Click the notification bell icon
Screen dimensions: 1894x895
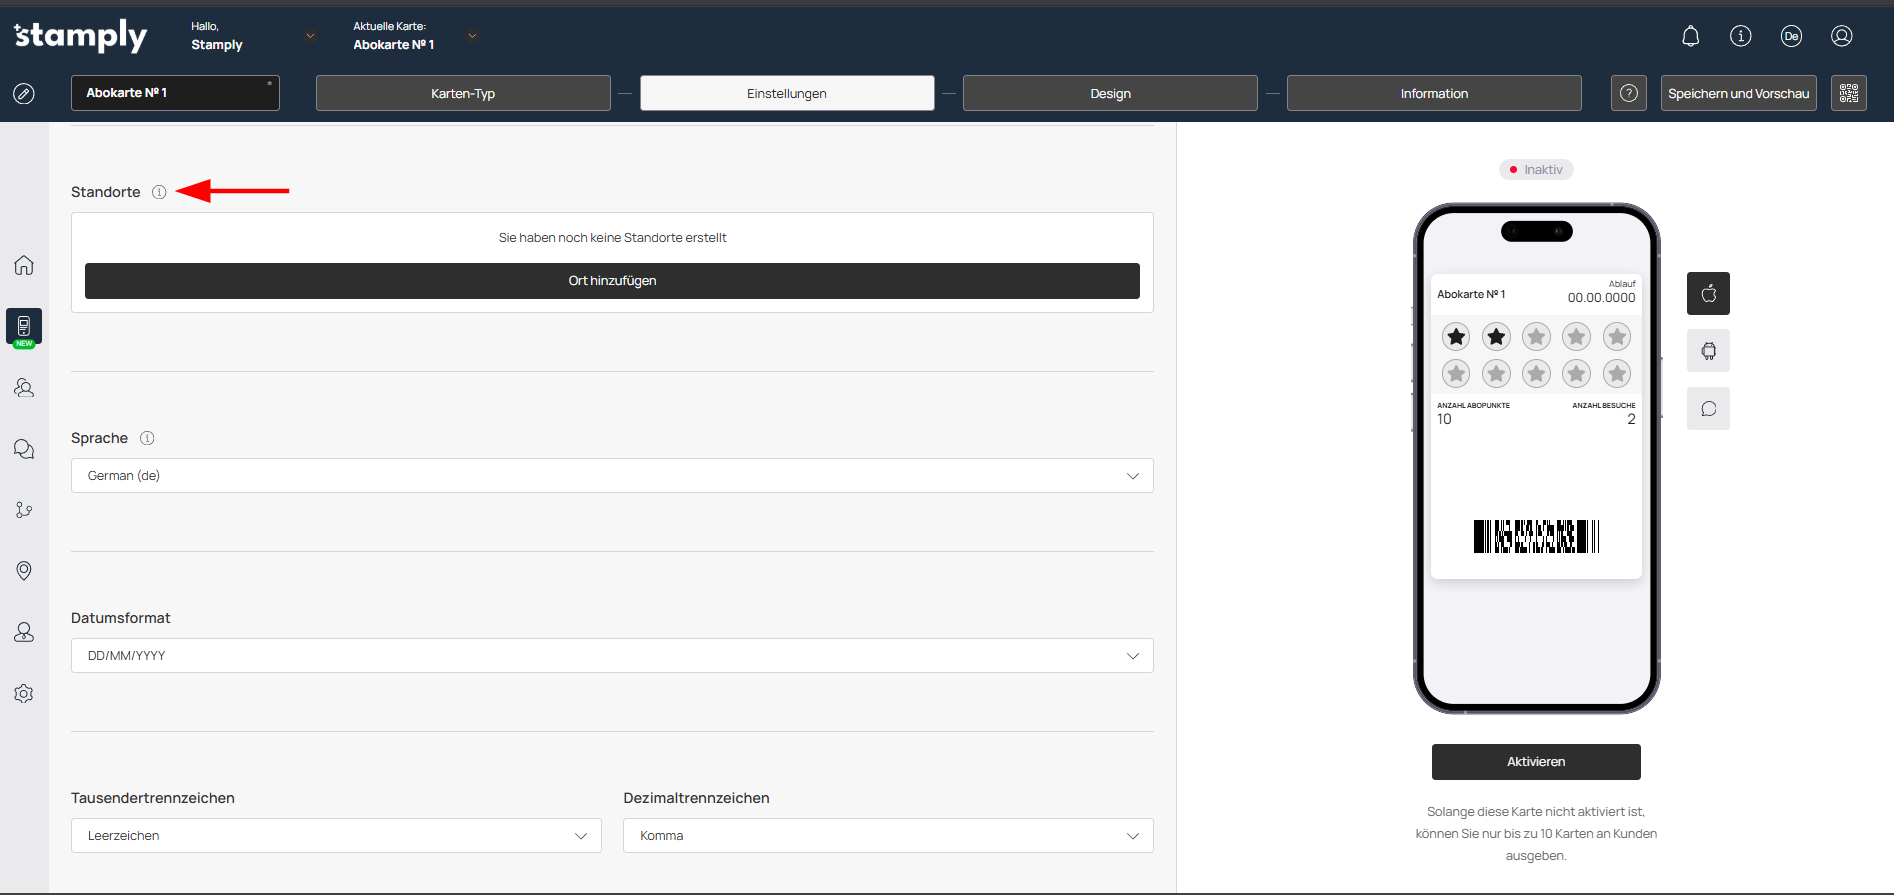click(1690, 37)
